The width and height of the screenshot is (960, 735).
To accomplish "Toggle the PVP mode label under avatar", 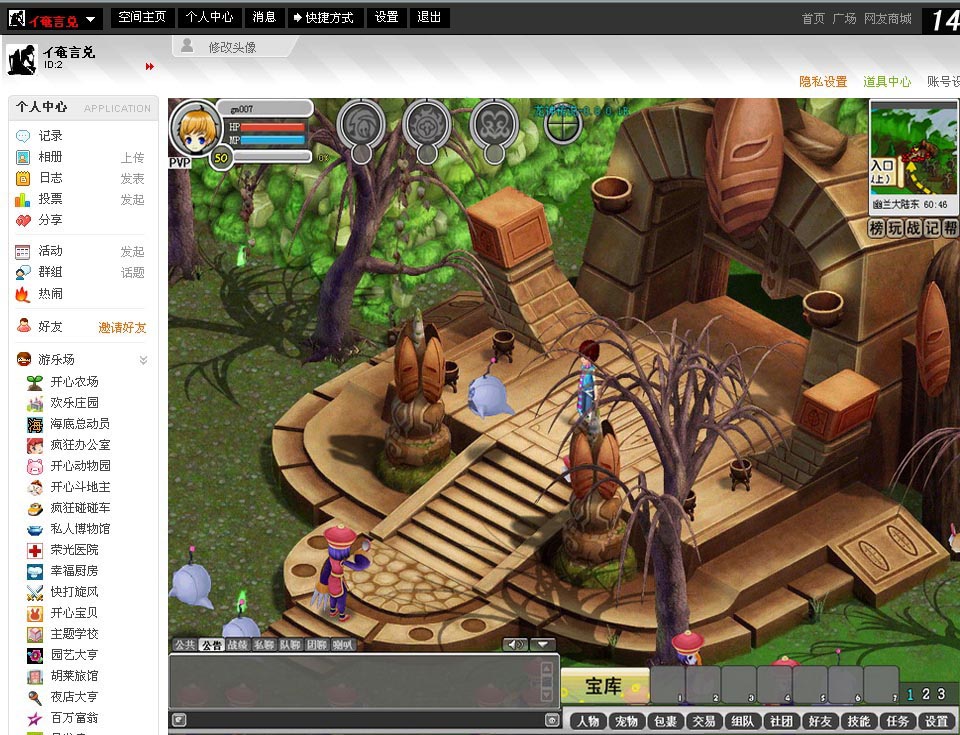I will (180, 163).
